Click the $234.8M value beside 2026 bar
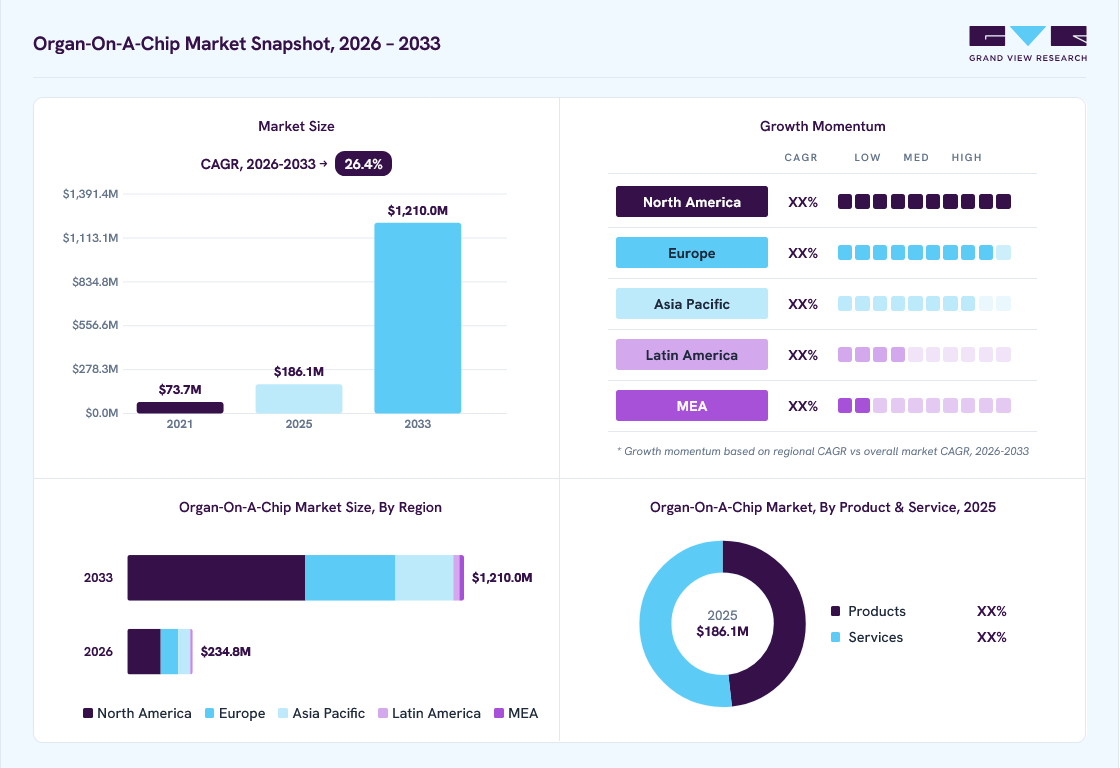Image resolution: width=1120 pixels, height=768 pixels. (x=226, y=652)
